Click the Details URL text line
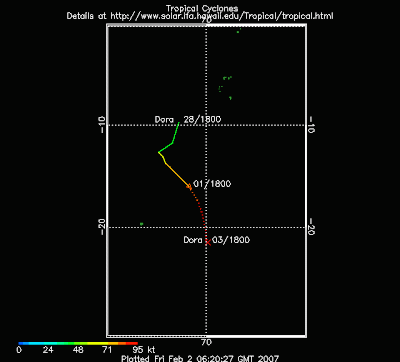This screenshot has height=362, width=400. [x=200, y=16]
